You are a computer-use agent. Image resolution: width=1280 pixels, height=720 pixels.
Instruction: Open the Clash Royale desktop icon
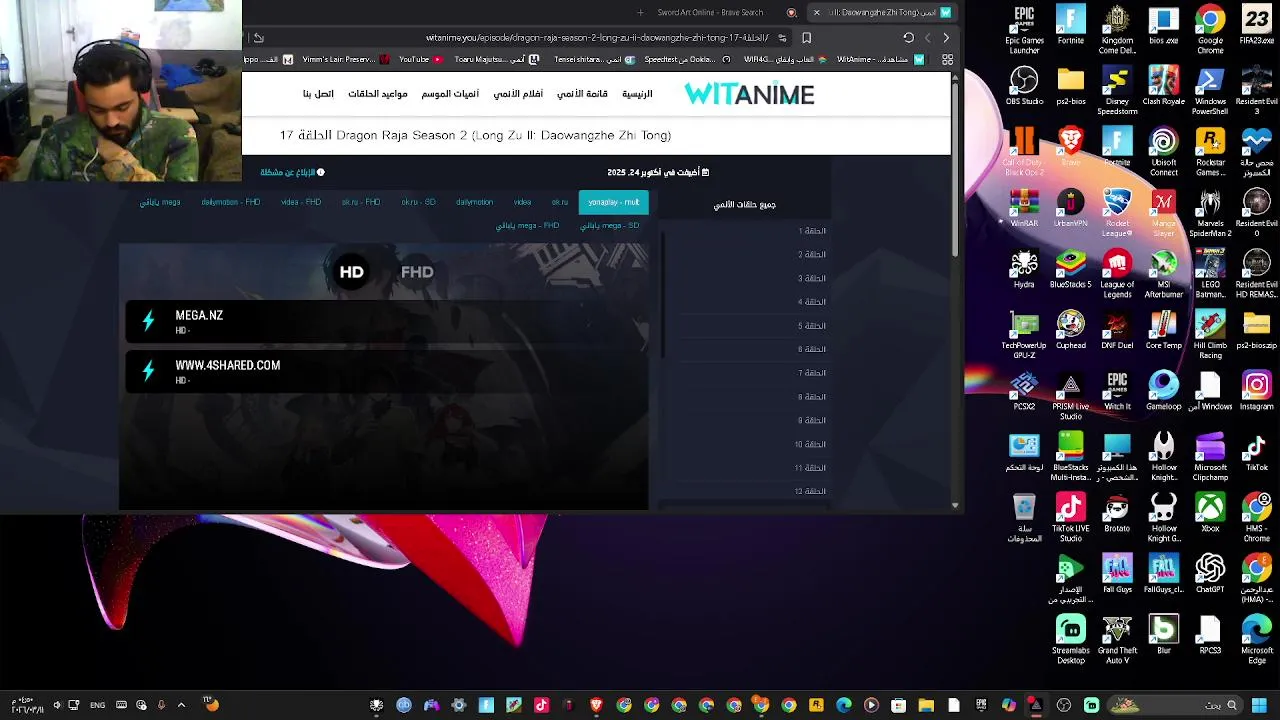pyautogui.click(x=1163, y=86)
